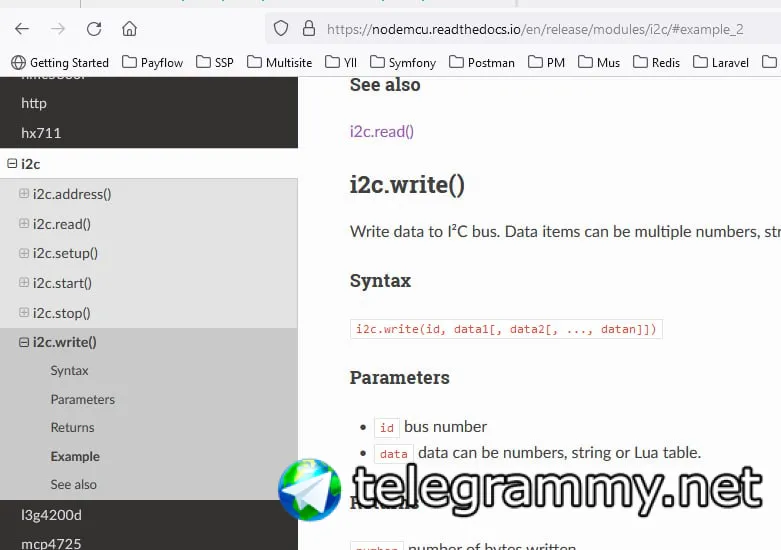Open the Multisite bookmark folder
Screen dimensions: 781x550
click(279, 63)
